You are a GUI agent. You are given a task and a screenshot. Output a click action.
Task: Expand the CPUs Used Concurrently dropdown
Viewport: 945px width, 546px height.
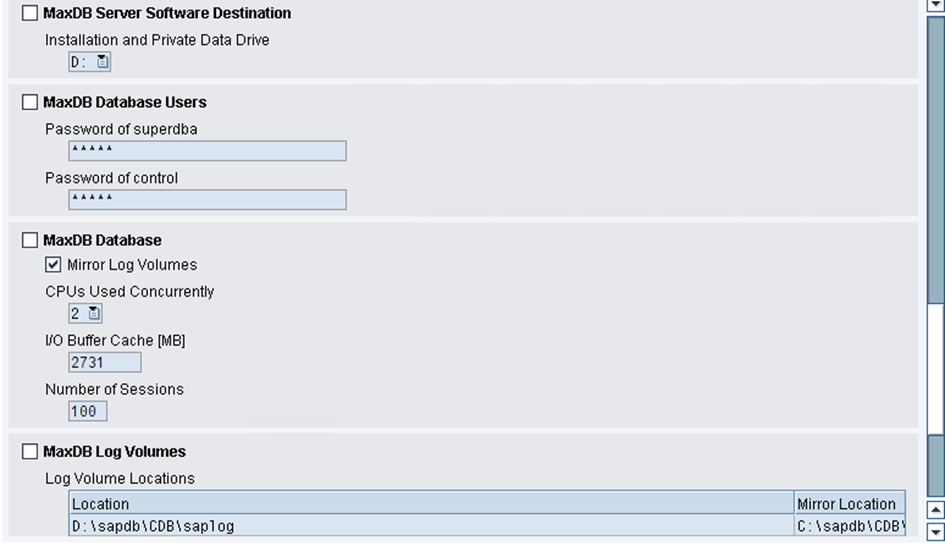[94, 313]
